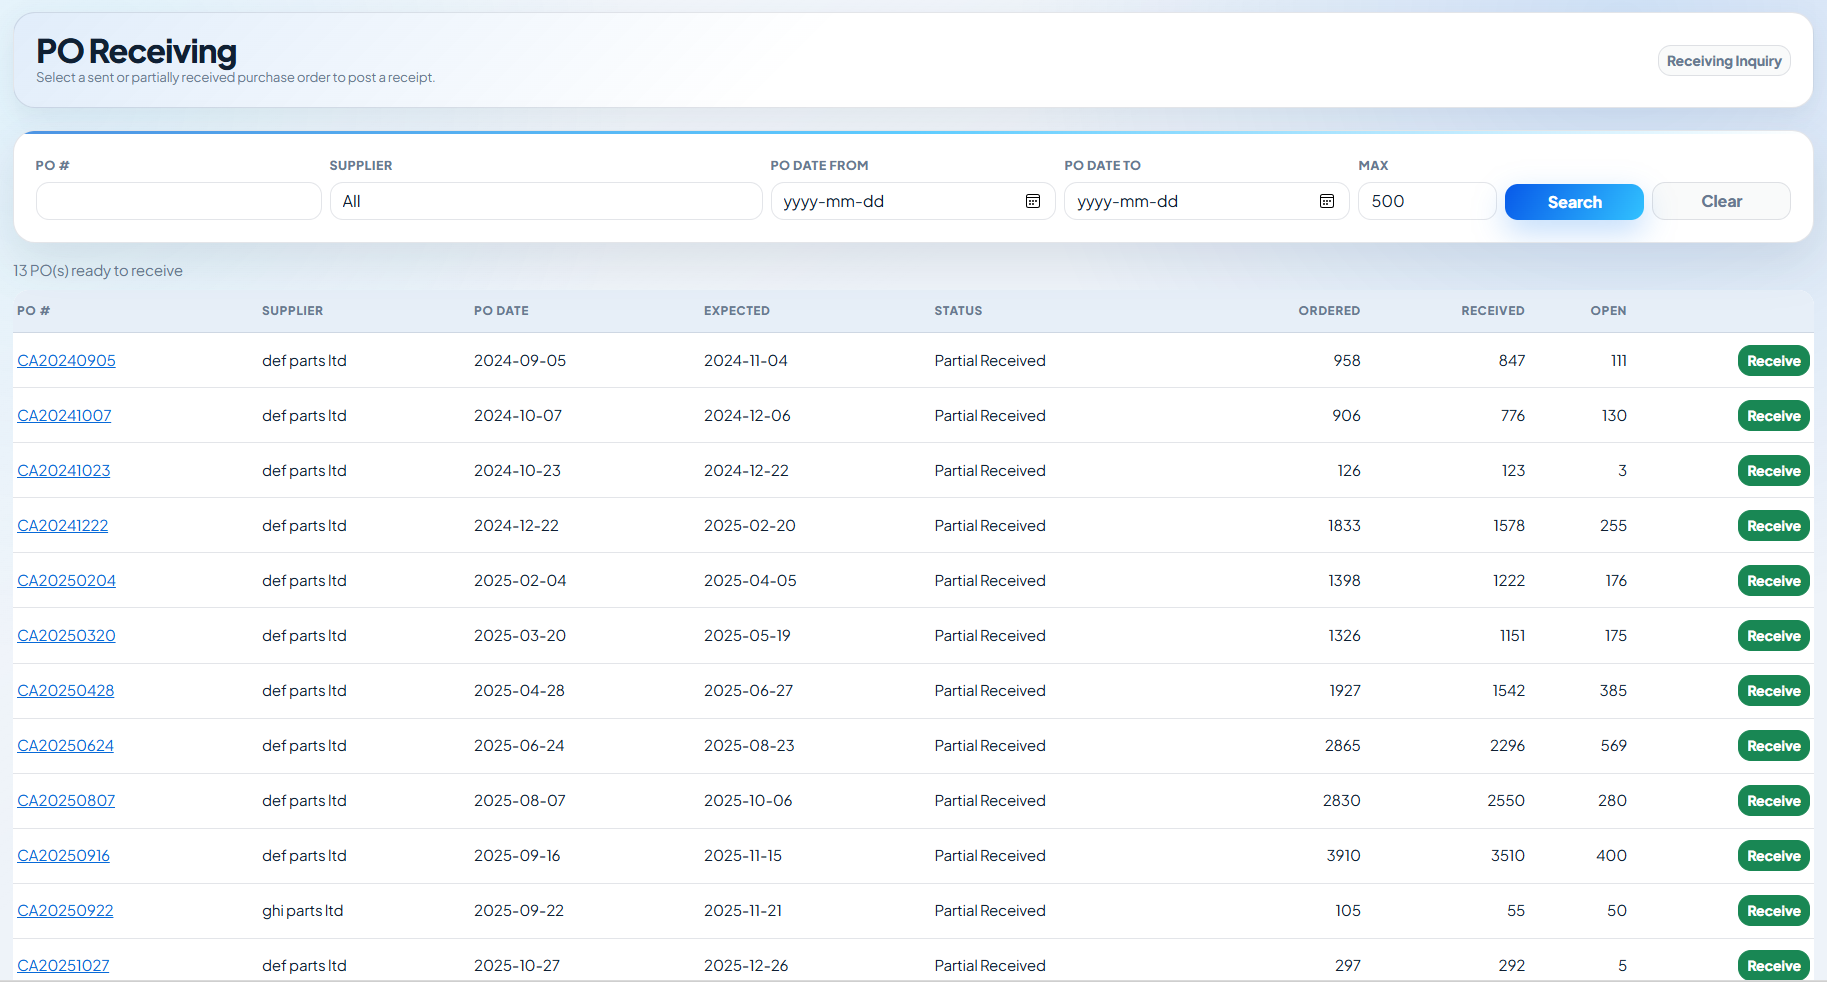Open purchase order CA20250204
The width and height of the screenshot is (1827, 982).
click(x=66, y=581)
